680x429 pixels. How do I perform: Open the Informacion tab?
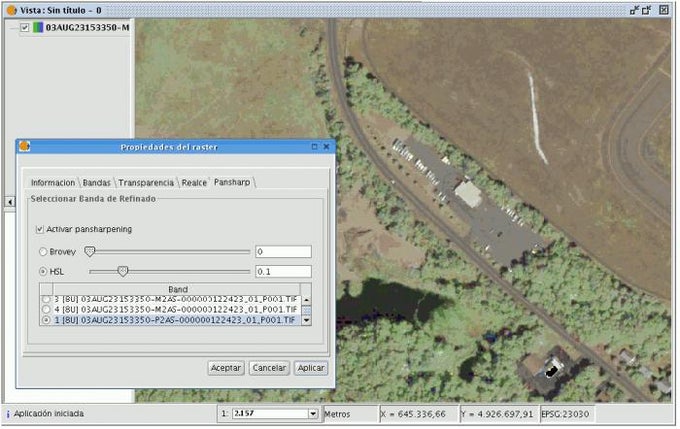coord(53,183)
